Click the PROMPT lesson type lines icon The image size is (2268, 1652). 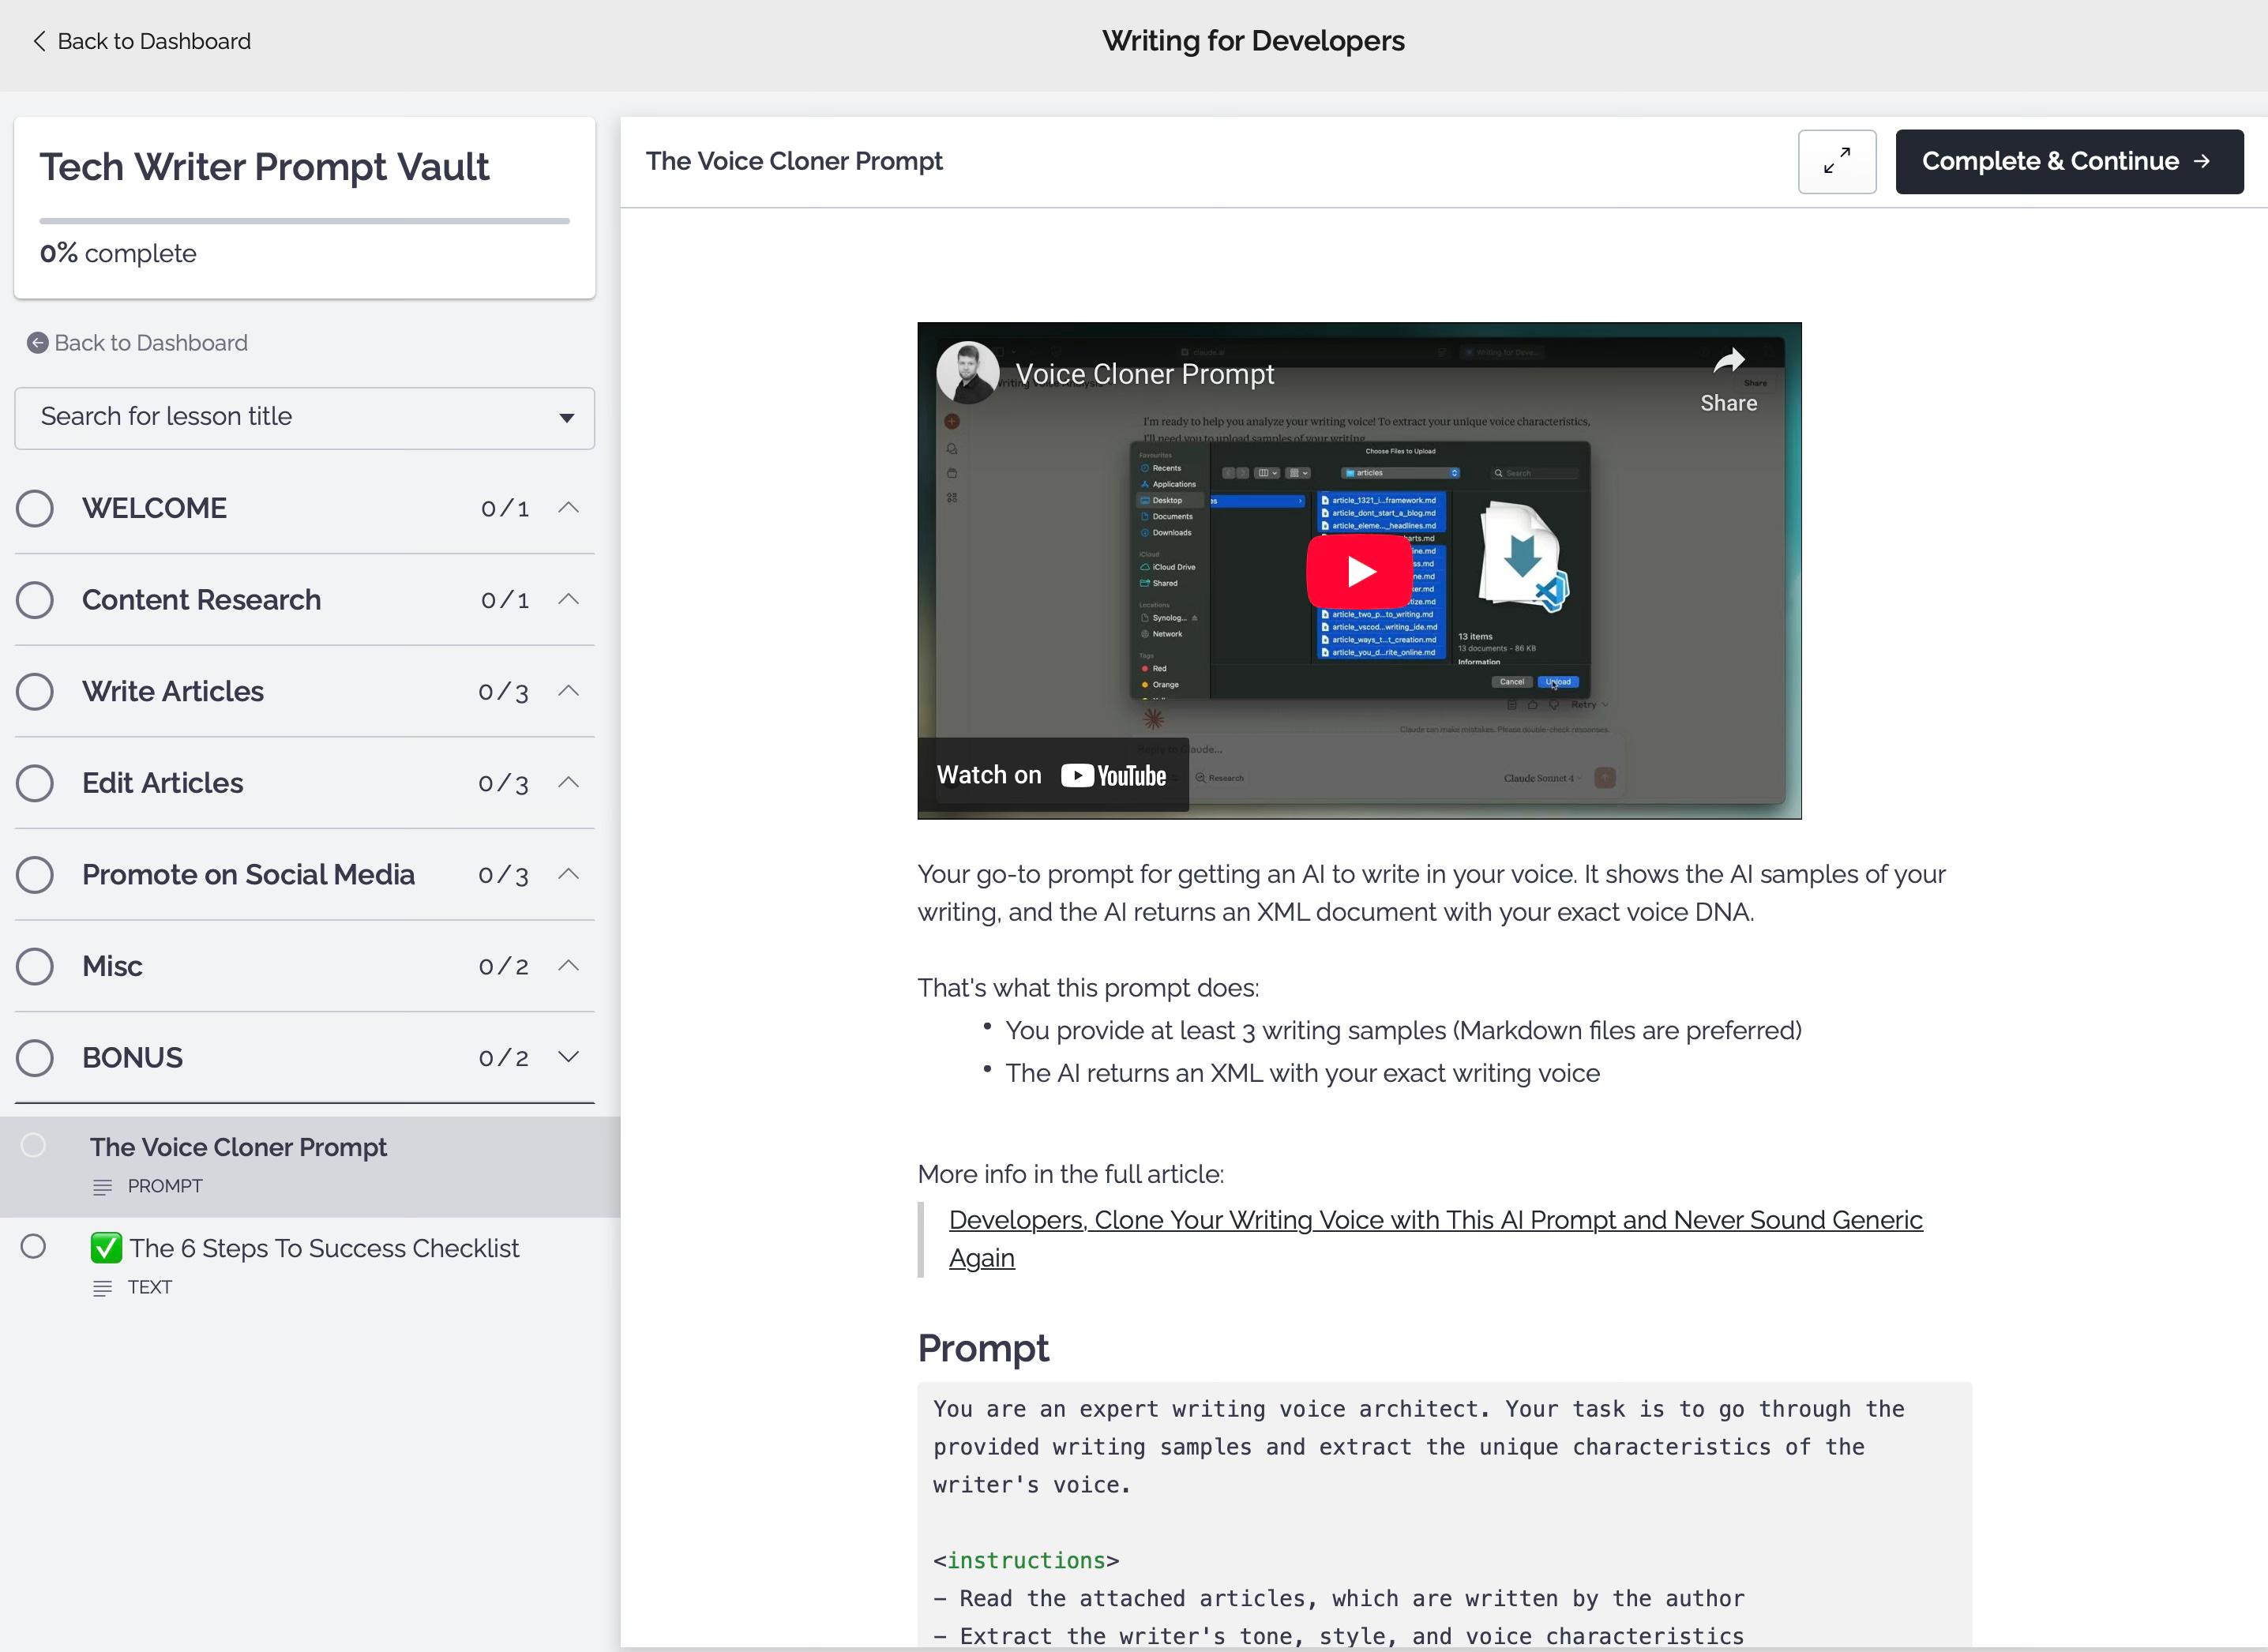click(102, 1187)
